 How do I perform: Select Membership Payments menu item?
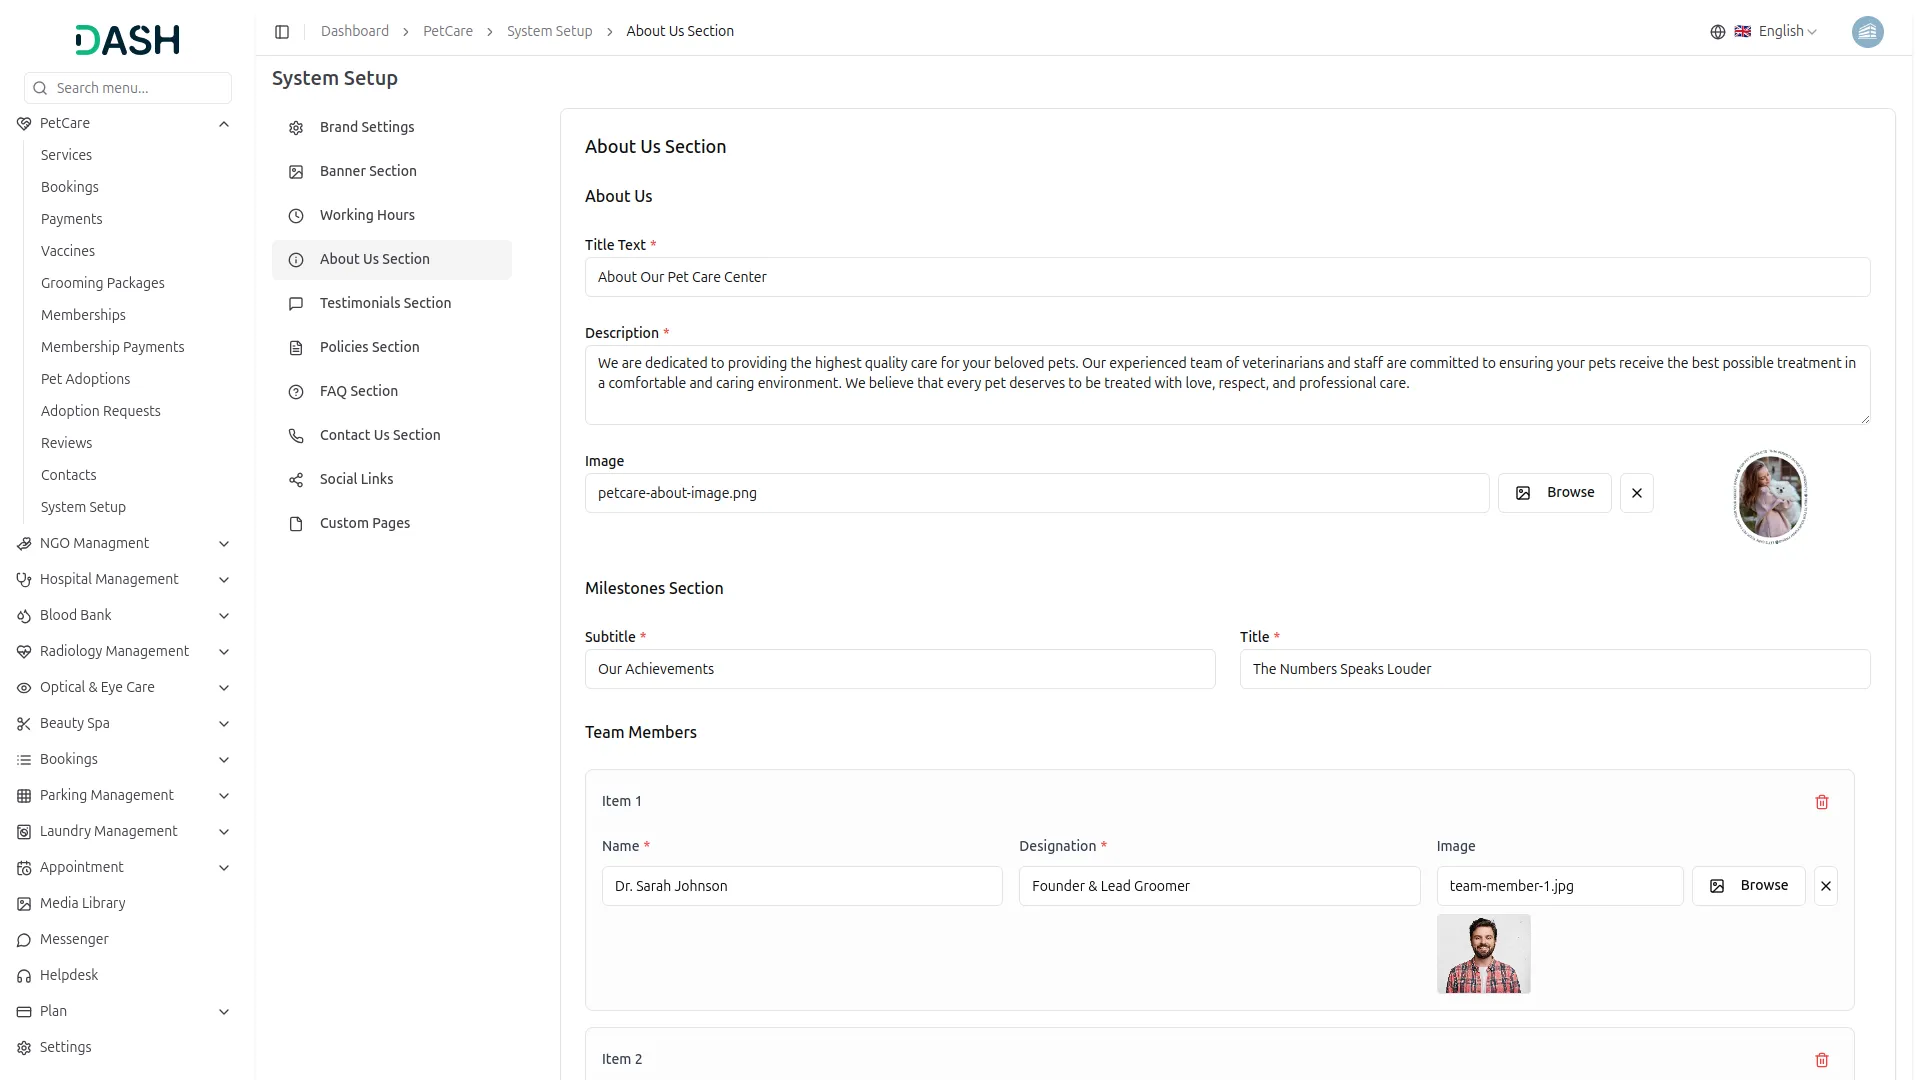coord(113,347)
